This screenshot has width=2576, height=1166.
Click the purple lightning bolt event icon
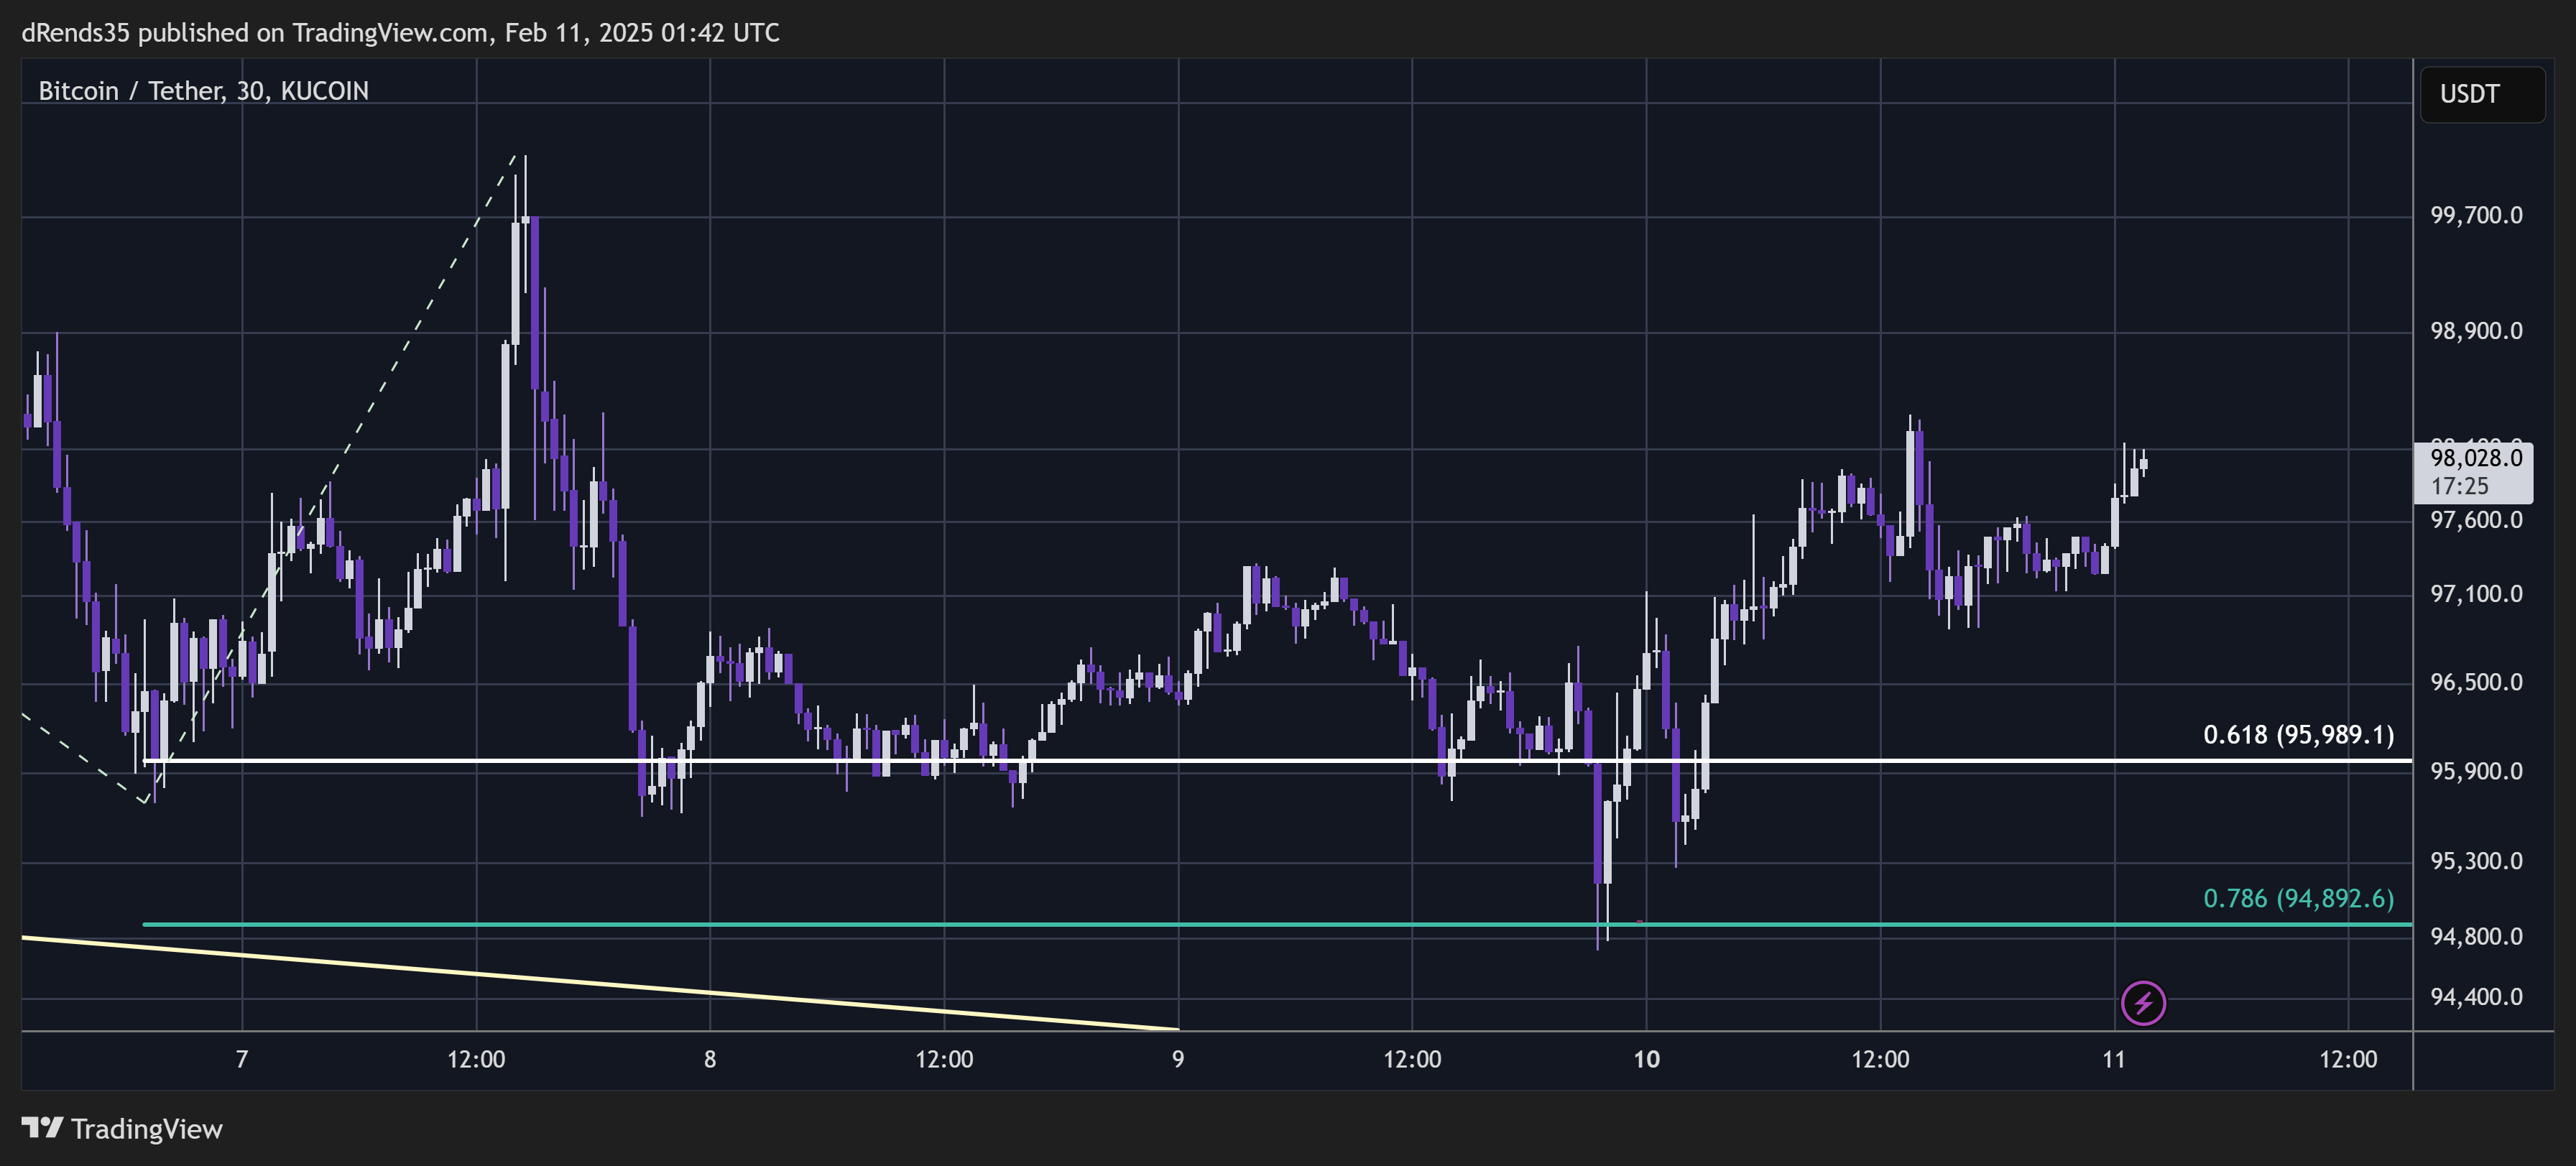click(2143, 1003)
